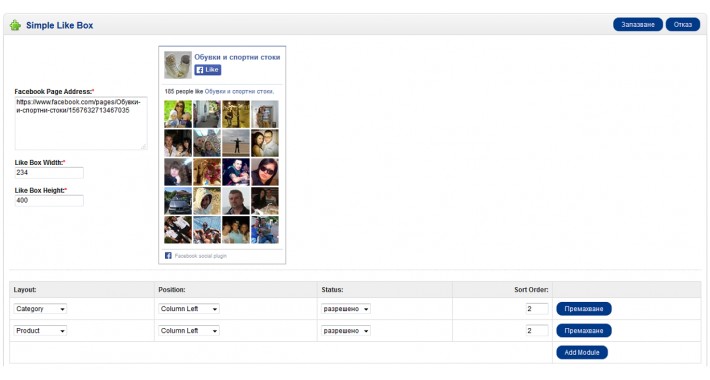Click the fan photo of woman wearing sunglasses
710x380 pixels.
pyautogui.click(x=265, y=172)
